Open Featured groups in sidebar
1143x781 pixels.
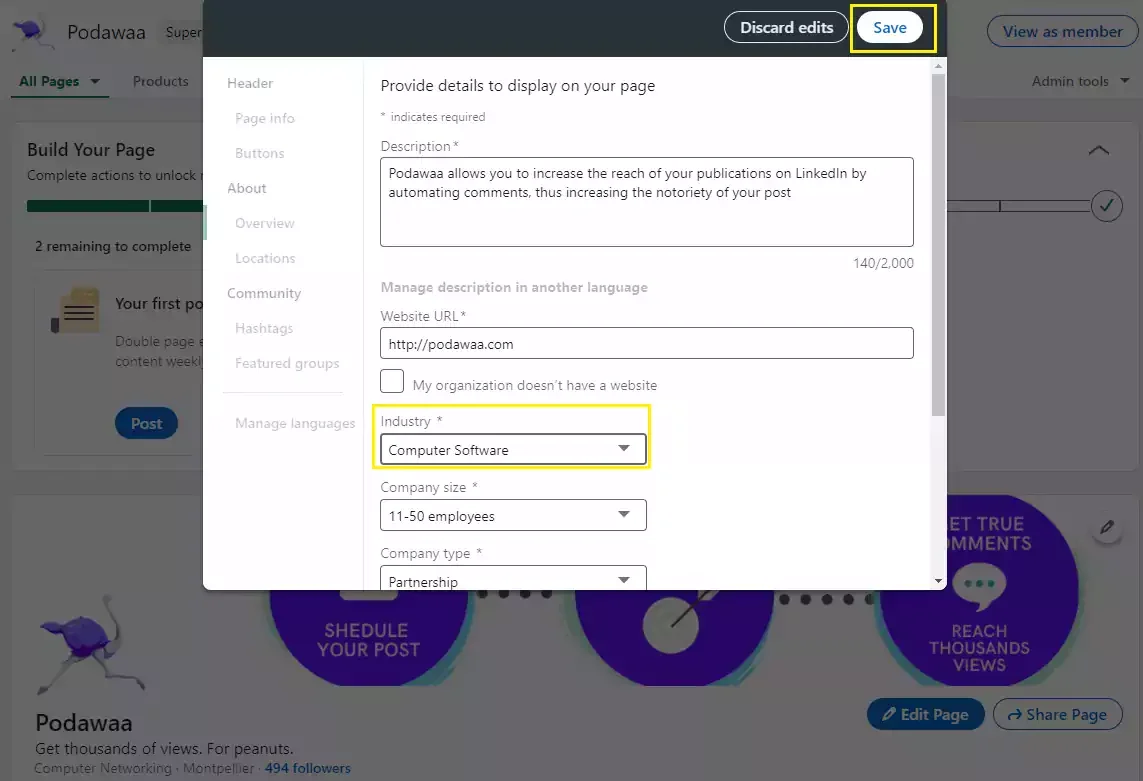287,363
